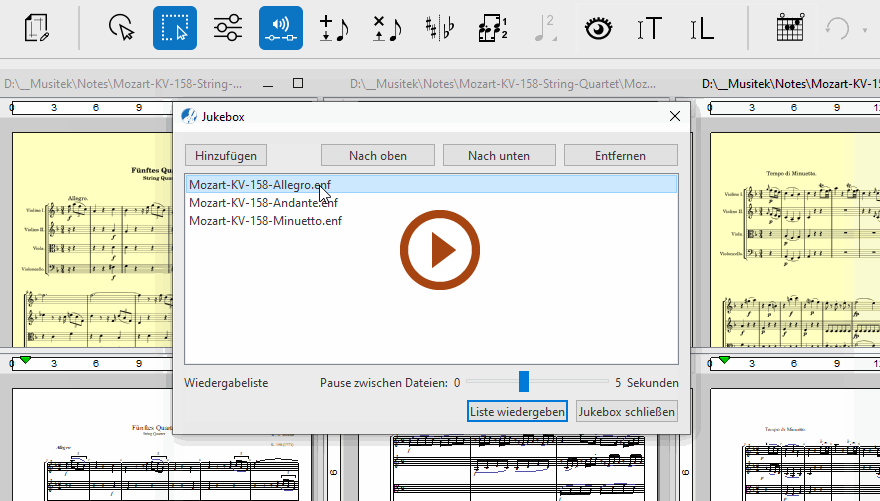Viewport: 880px width, 501px height.
Task: Click the Hinzufügen button
Action: pyautogui.click(x=226, y=155)
